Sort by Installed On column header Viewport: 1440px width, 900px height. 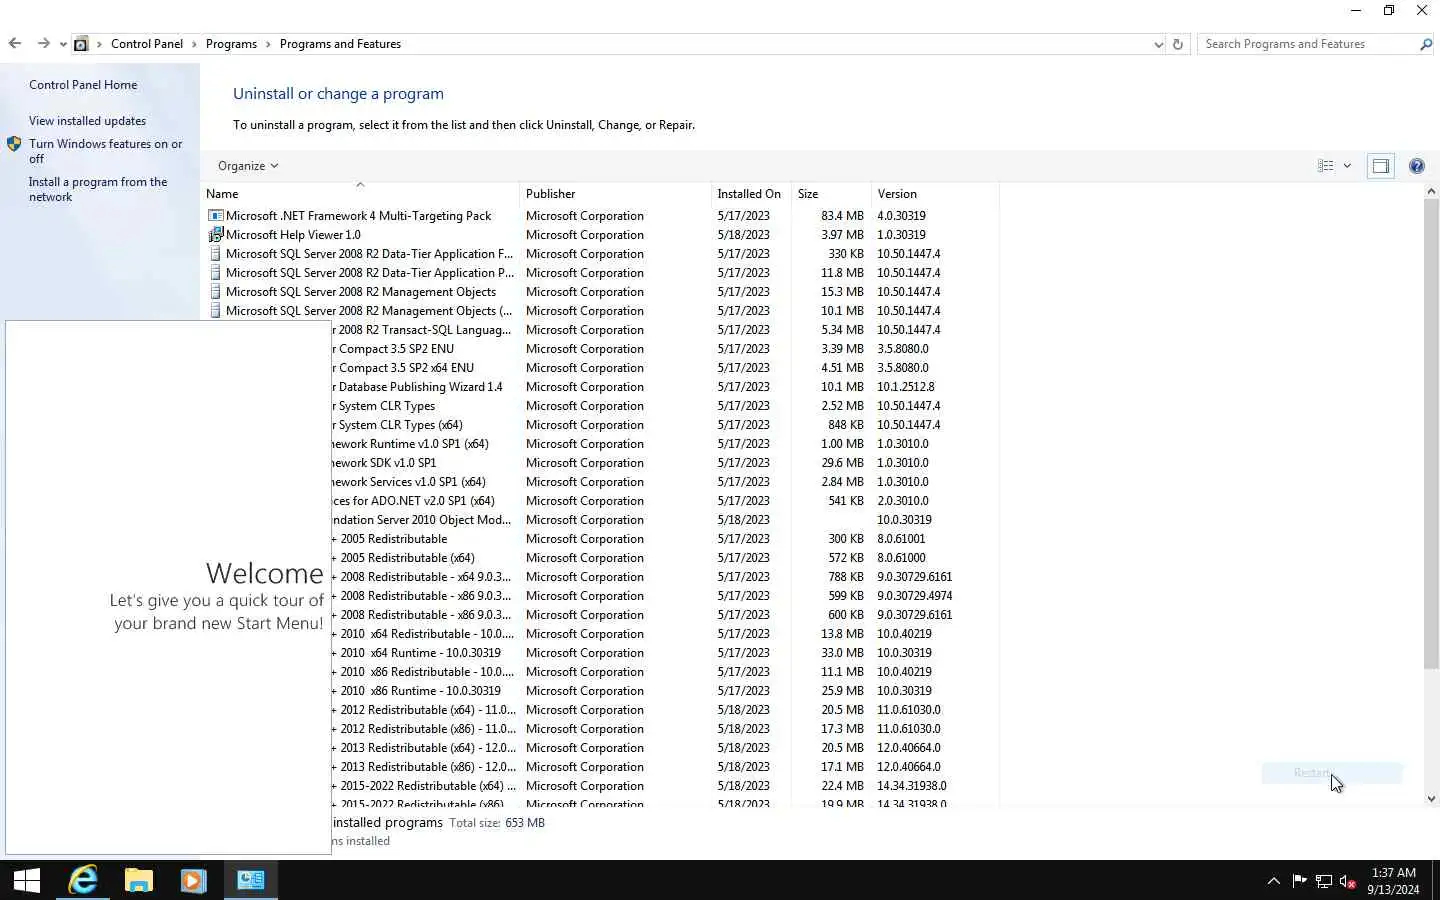click(750, 194)
